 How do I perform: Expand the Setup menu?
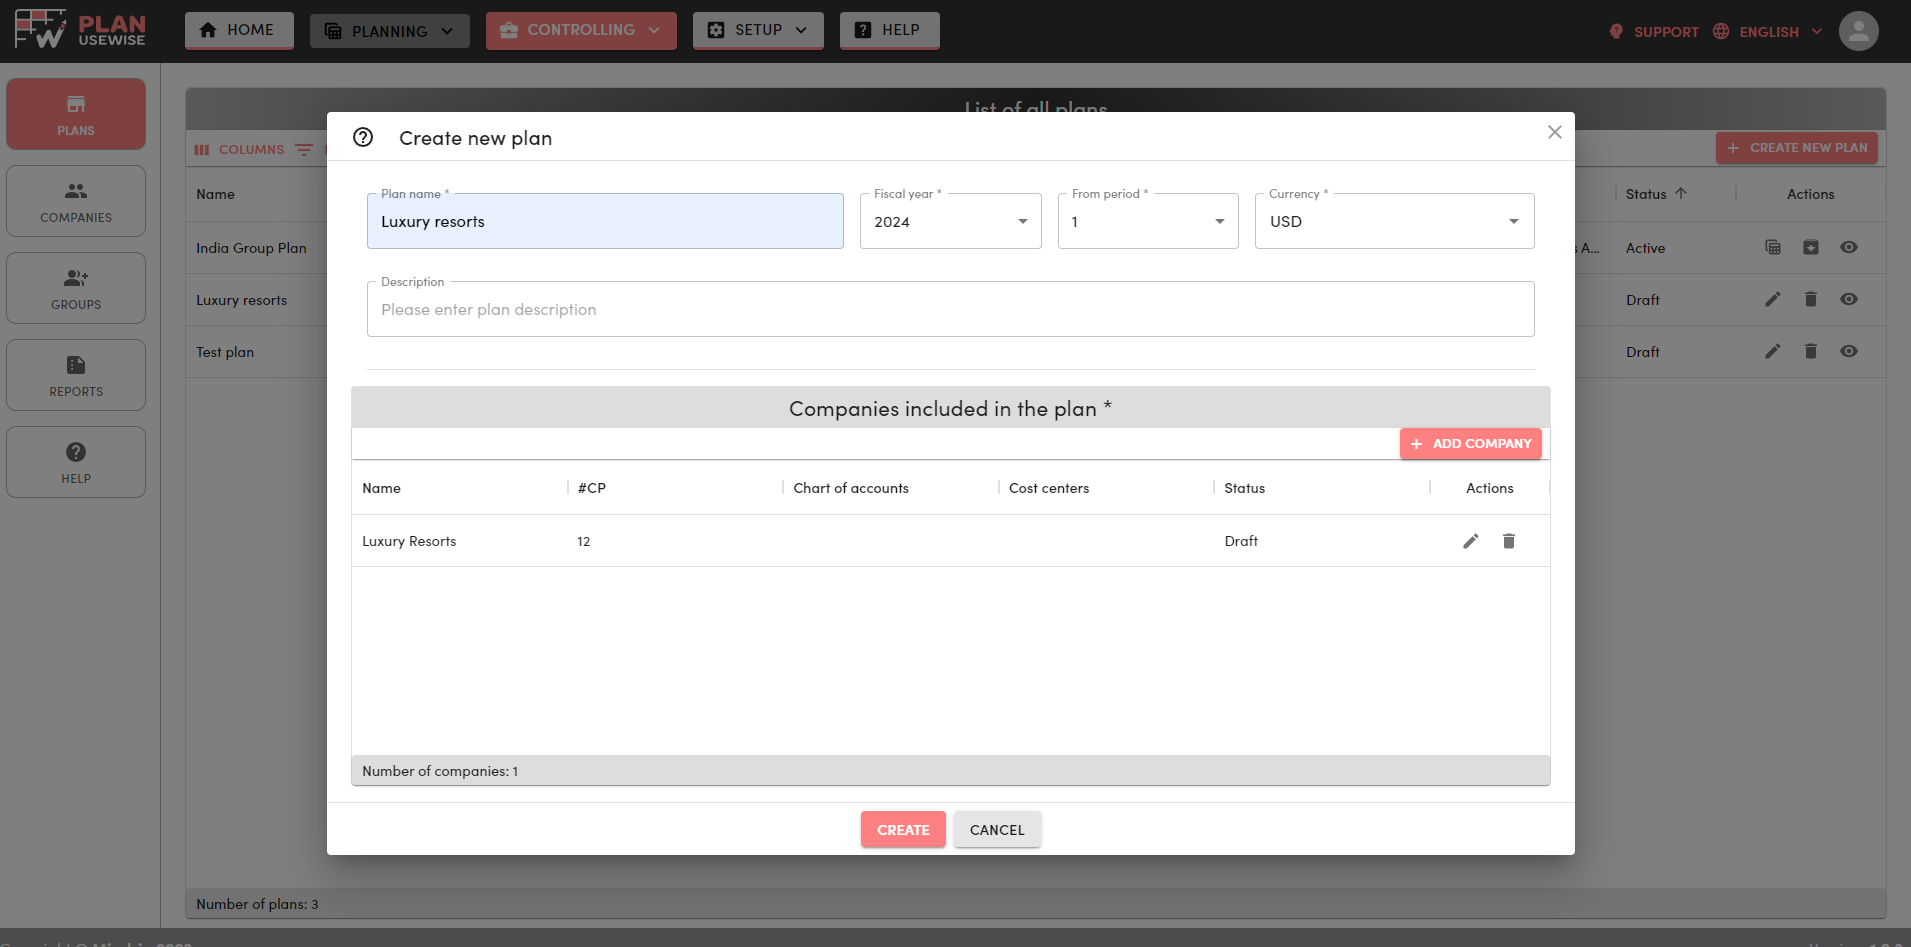(x=758, y=30)
